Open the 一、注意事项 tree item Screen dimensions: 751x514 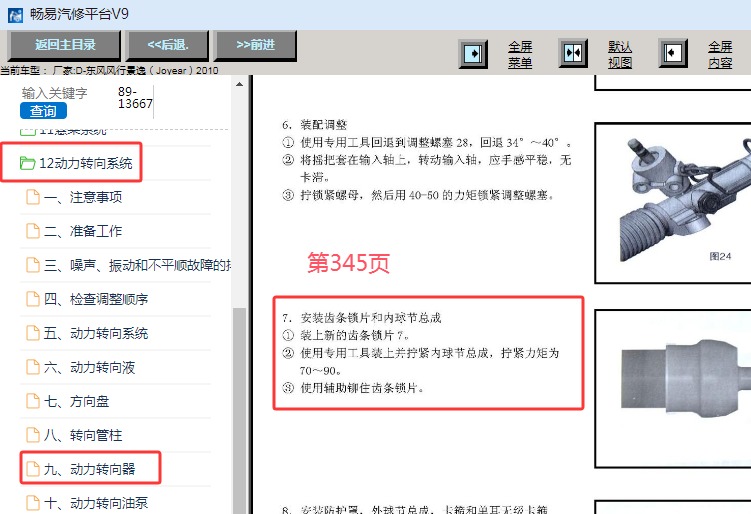point(82,197)
